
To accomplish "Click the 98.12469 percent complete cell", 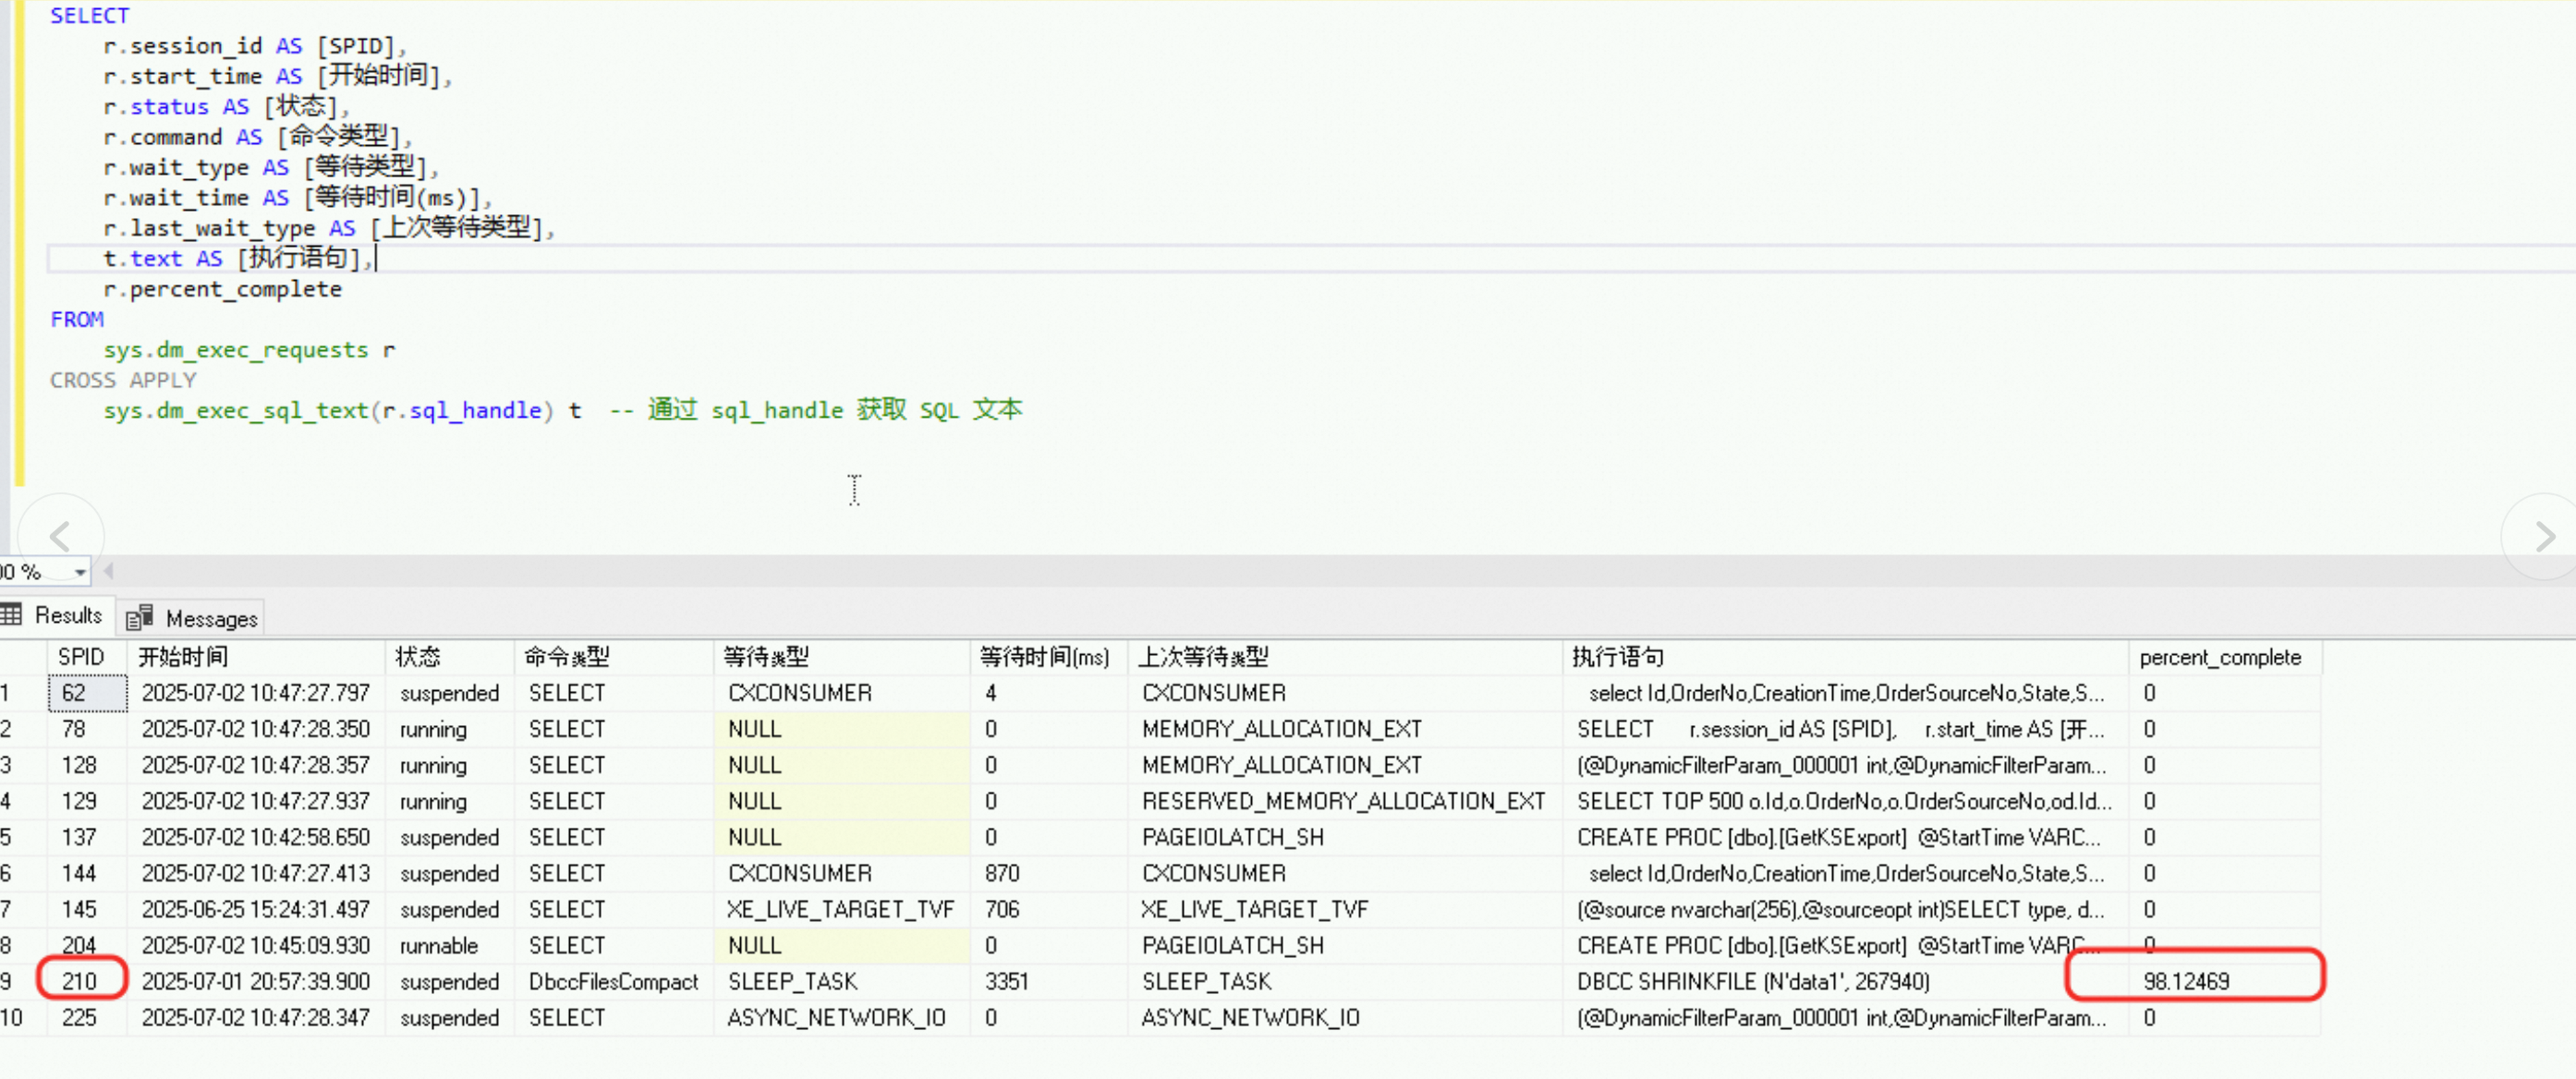I will (x=2186, y=981).
